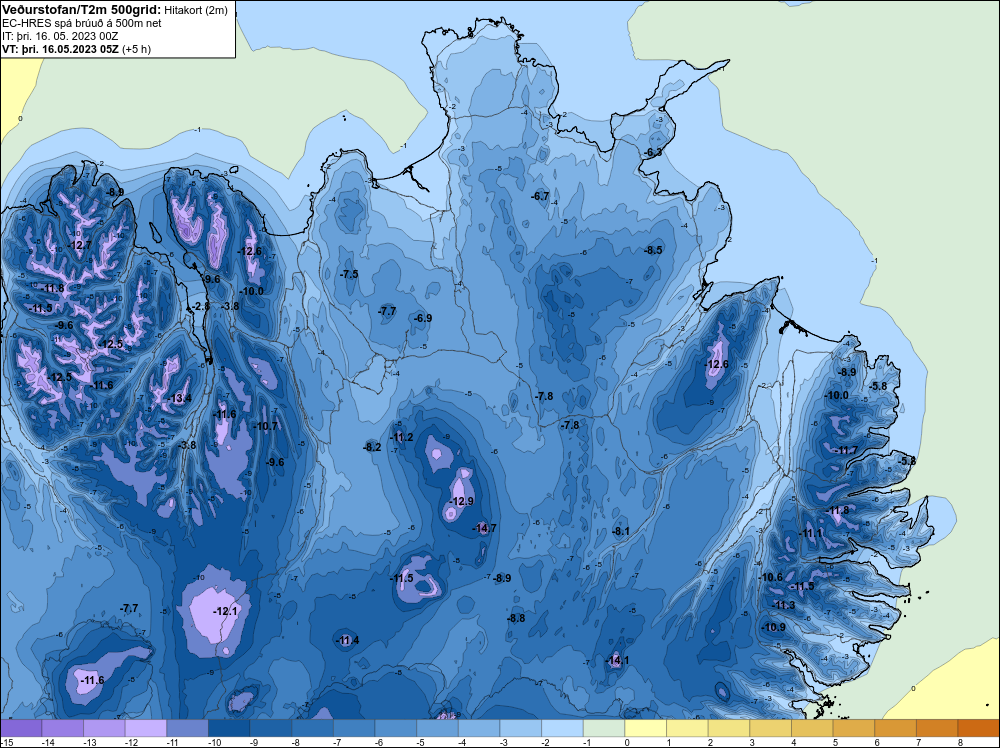
Task: Click the -6.3 value near the northeast coast
Action: coord(652,152)
